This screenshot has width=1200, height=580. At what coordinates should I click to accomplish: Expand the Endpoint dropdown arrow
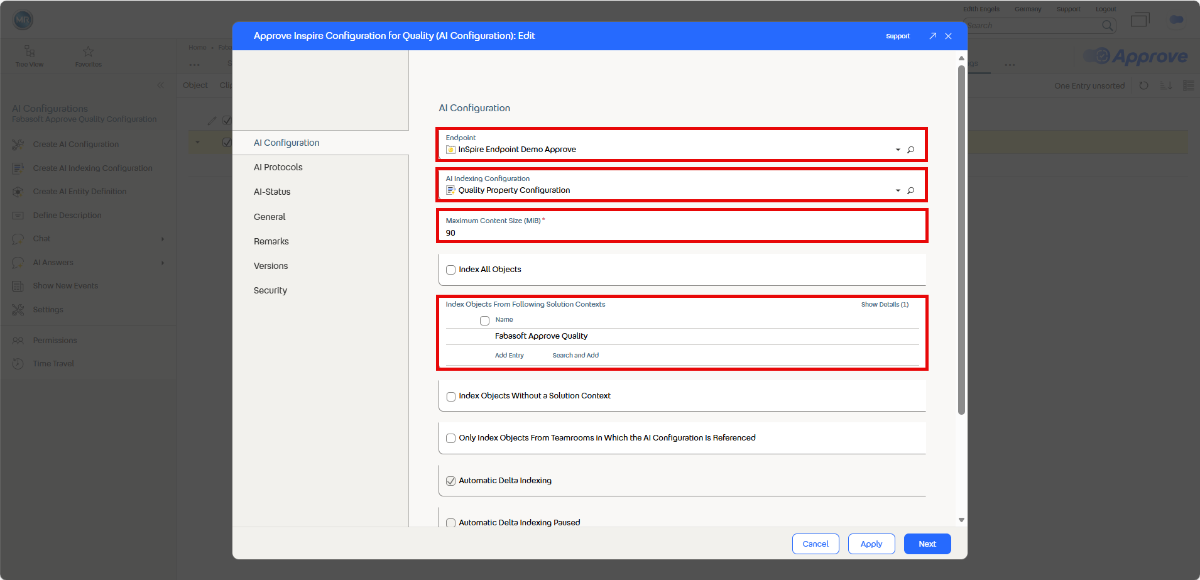tap(897, 150)
